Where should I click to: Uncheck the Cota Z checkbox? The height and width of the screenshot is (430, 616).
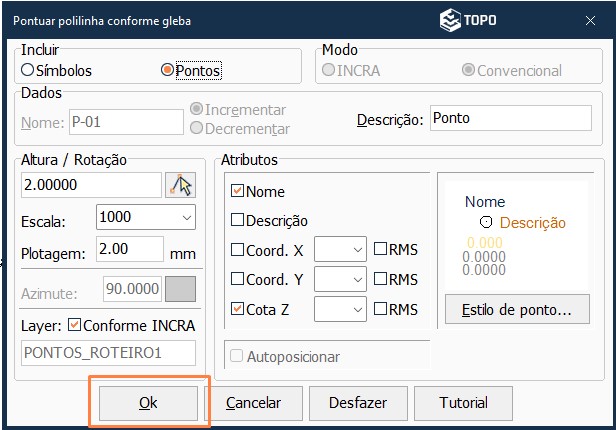[237, 309]
